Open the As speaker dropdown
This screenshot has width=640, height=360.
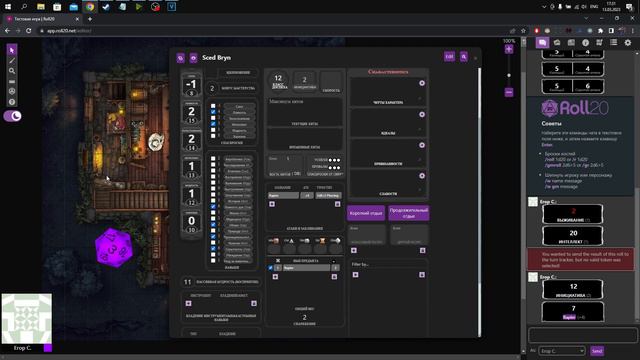click(562, 351)
